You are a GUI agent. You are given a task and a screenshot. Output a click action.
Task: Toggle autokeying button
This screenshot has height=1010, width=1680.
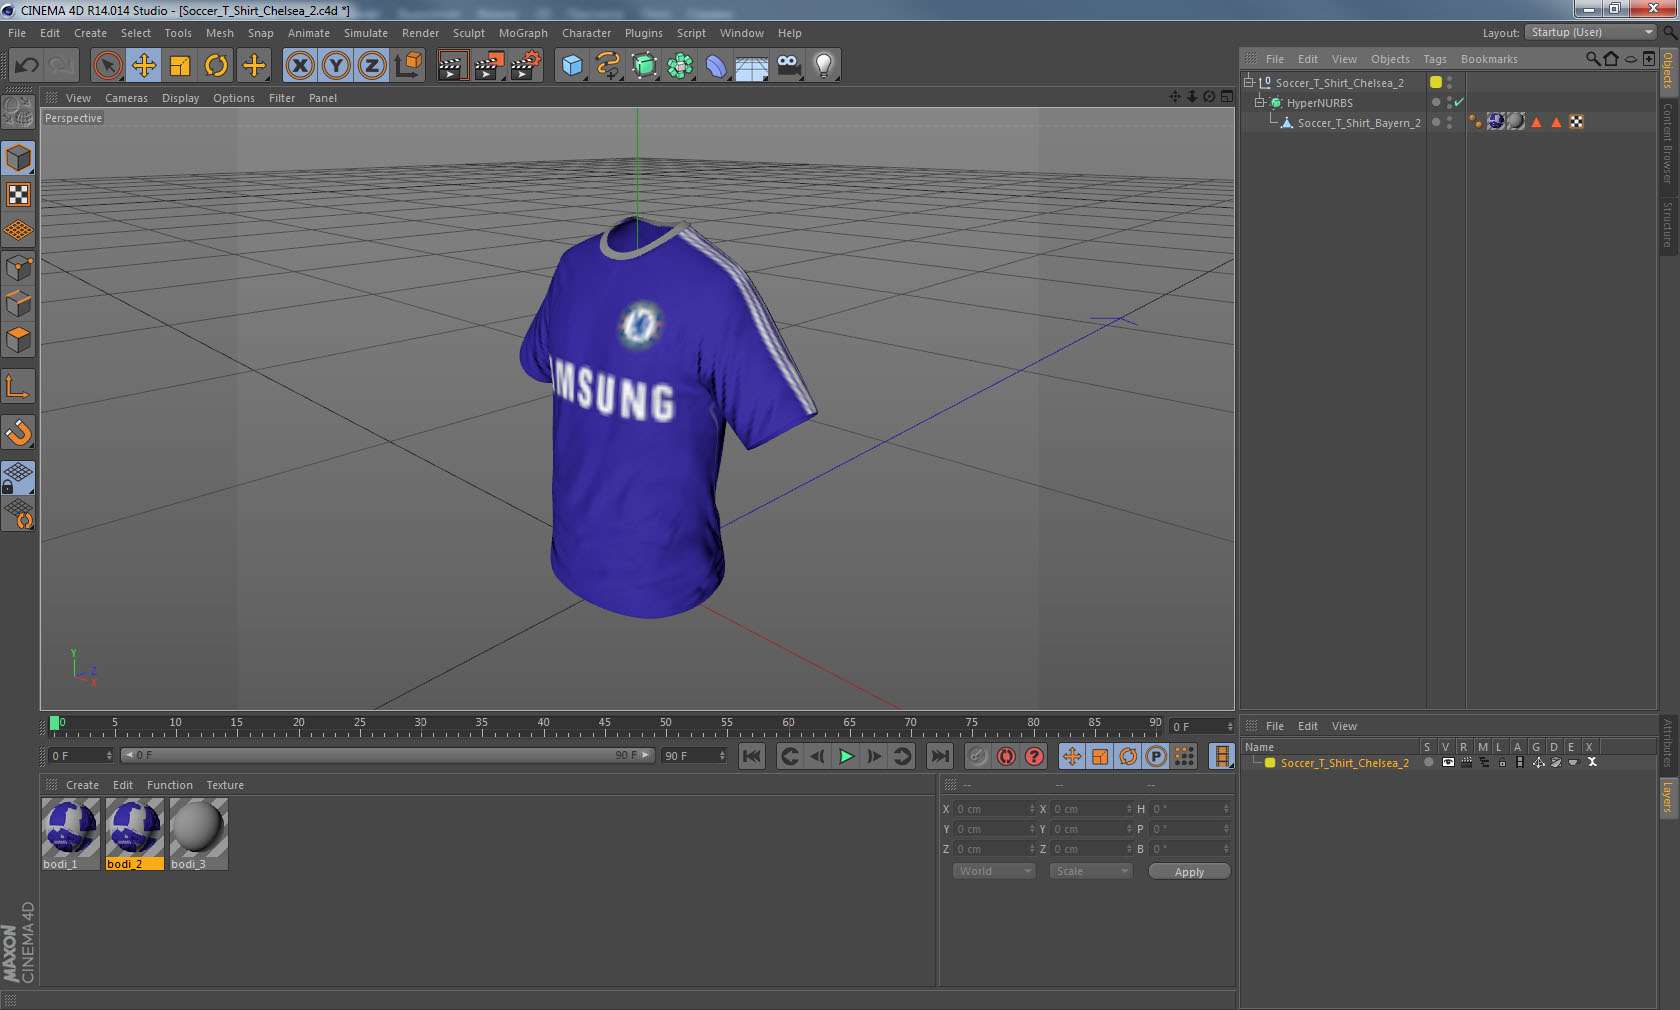pos(1006,756)
